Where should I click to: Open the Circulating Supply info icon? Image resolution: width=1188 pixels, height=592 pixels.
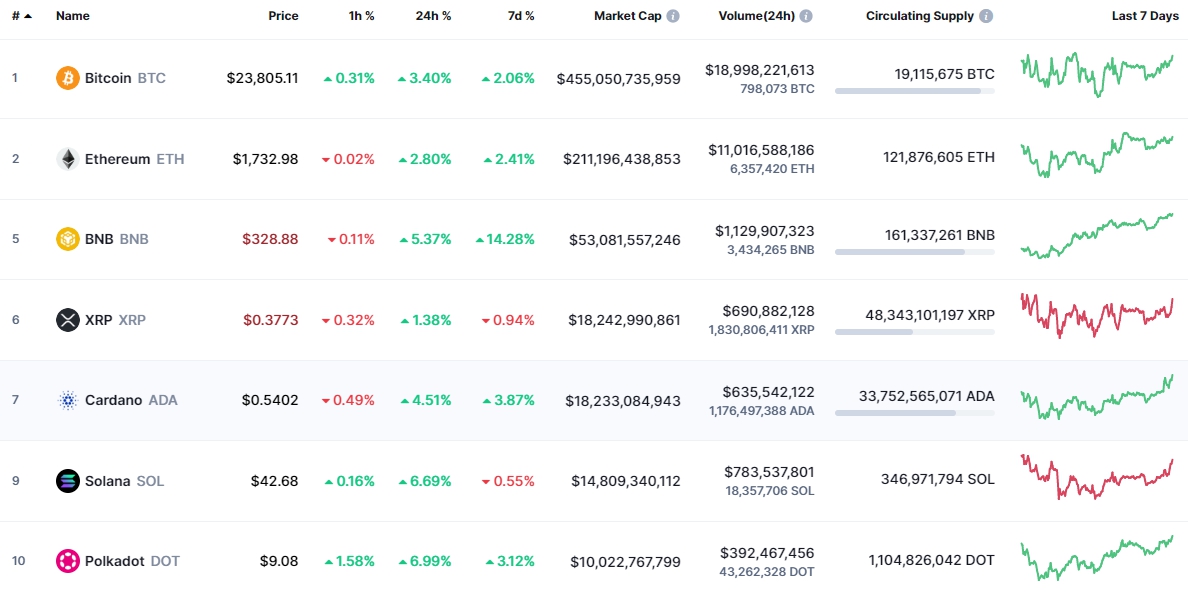[986, 16]
